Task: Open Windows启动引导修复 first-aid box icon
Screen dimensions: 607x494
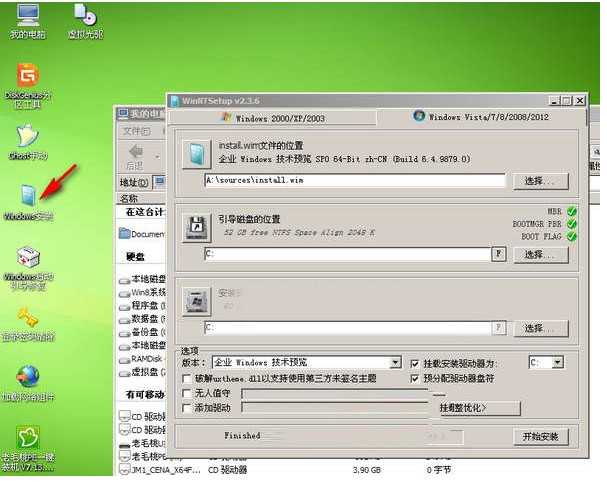Action: click(x=28, y=268)
